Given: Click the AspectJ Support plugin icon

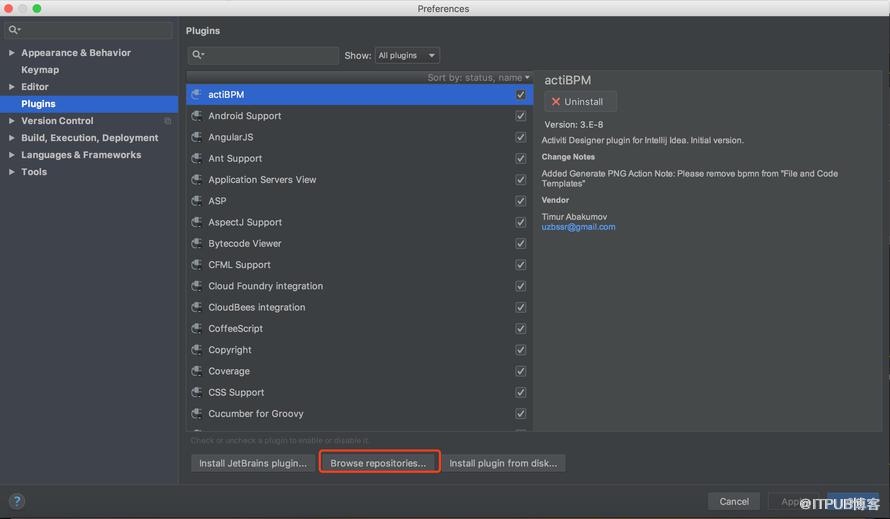Looking at the screenshot, I should click(x=196, y=222).
